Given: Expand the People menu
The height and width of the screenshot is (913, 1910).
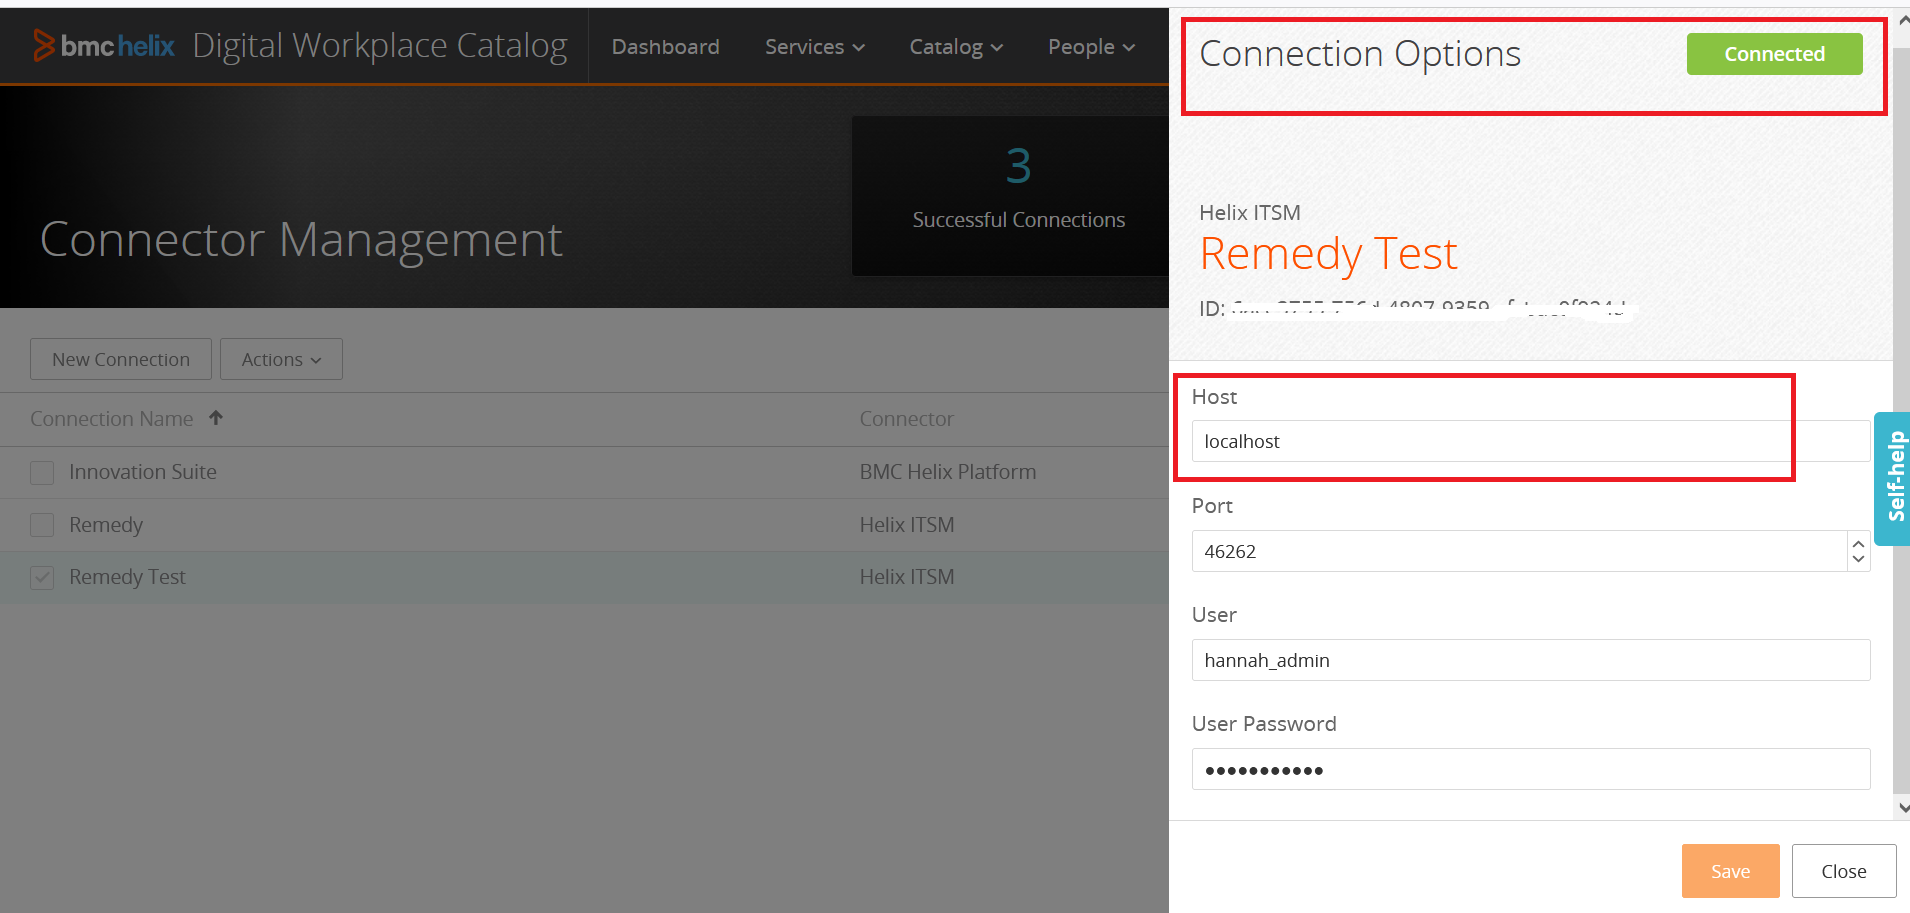Looking at the screenshot, I should point(1091,47).
